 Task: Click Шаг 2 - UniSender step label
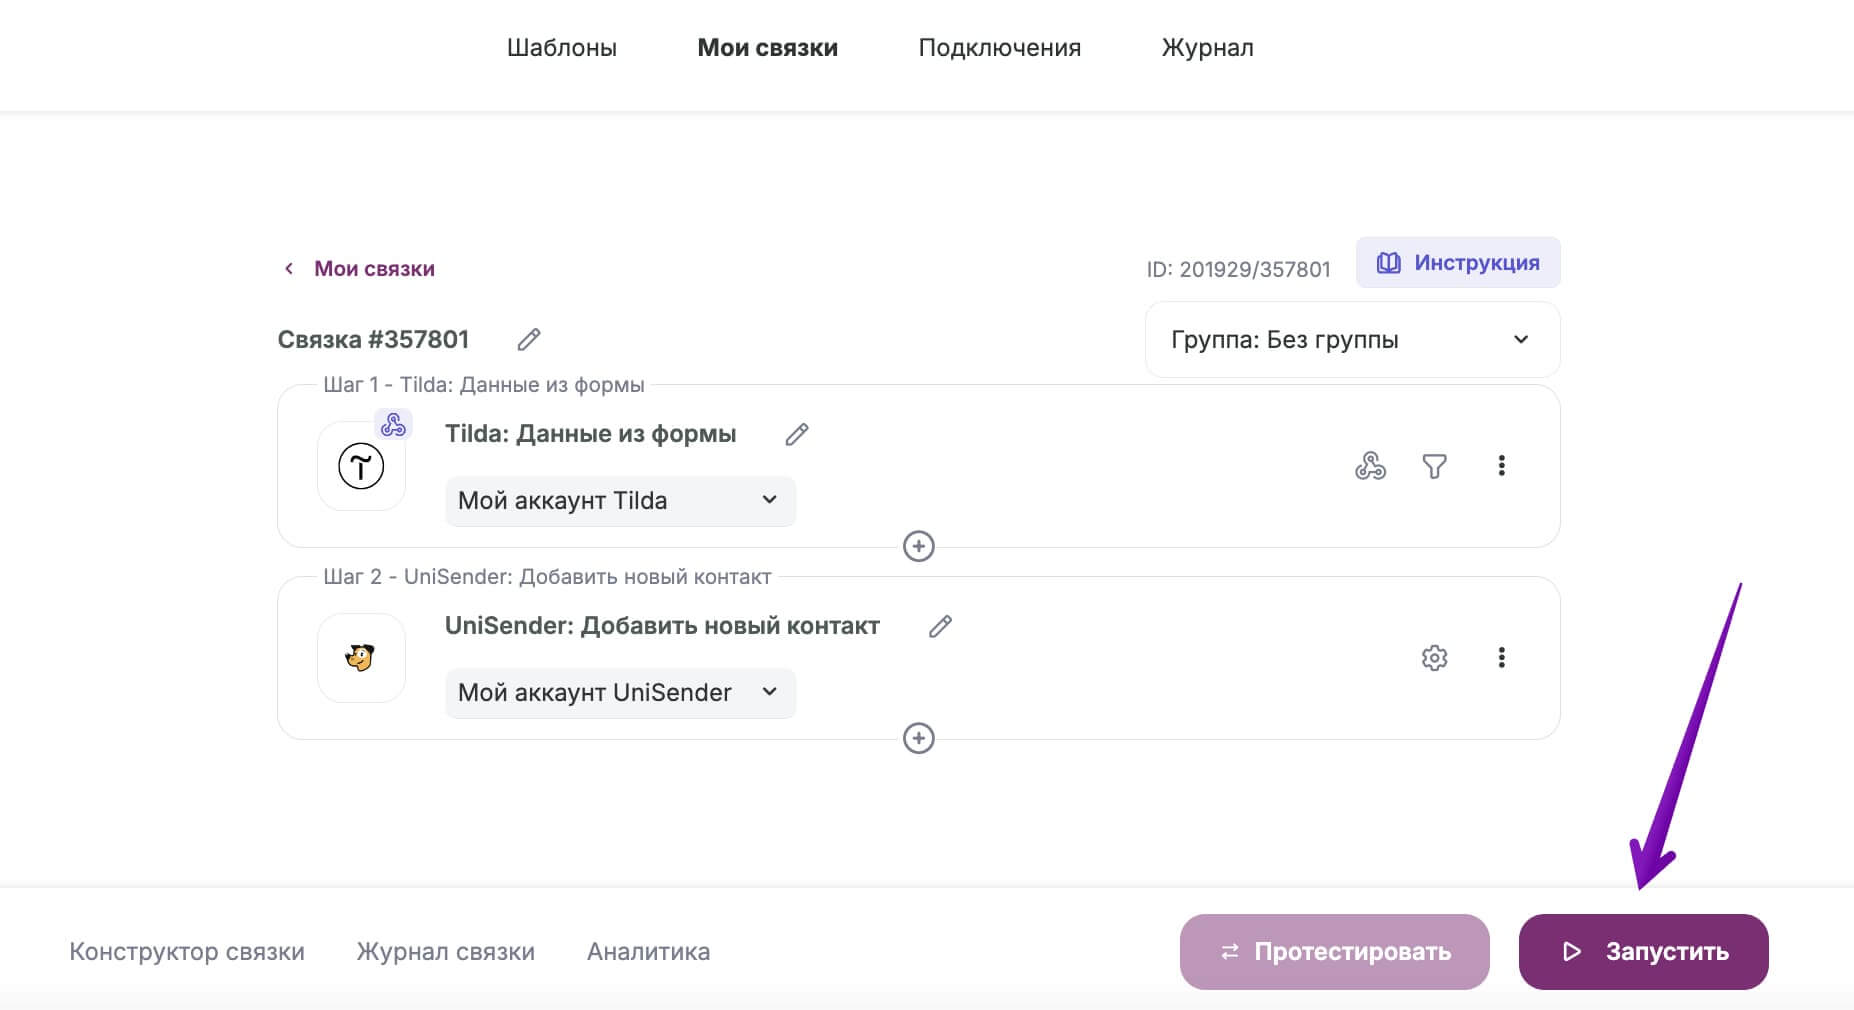tap(547, 577)
